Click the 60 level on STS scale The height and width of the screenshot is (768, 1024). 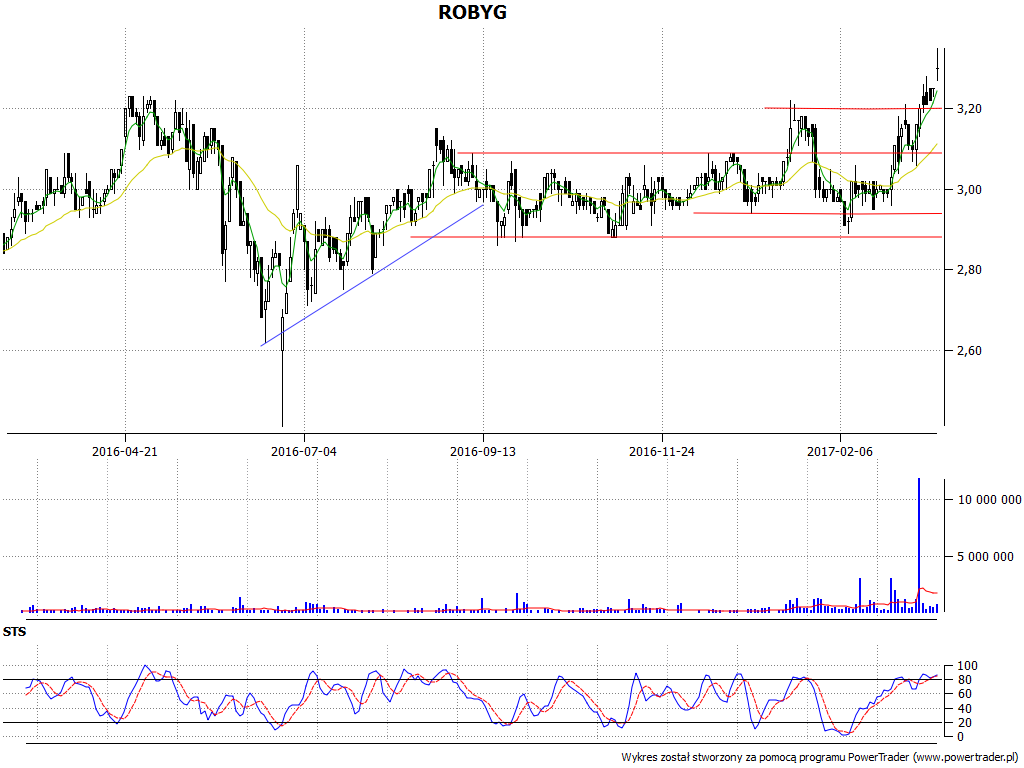pos(964,694)
